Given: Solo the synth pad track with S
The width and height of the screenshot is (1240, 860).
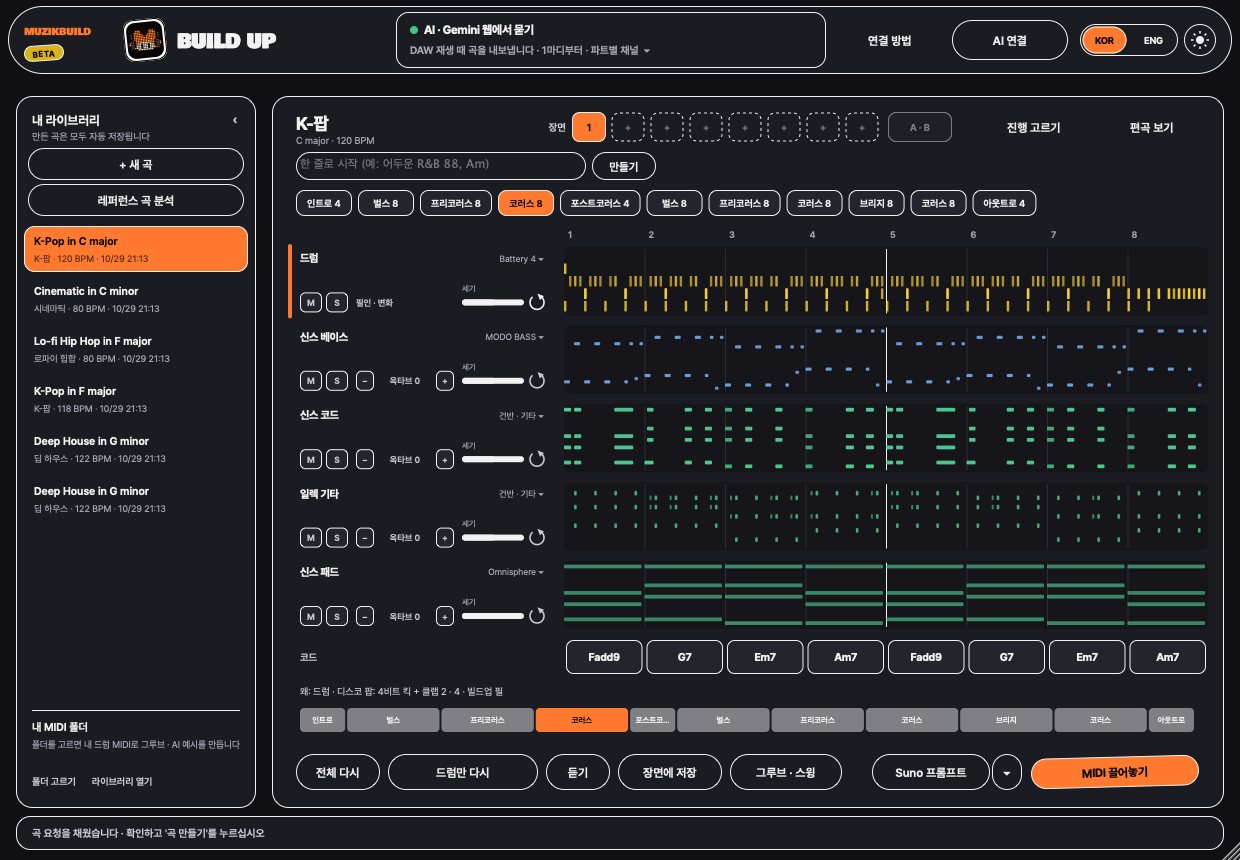Looking at the screenshot, I should [x=338, y=616].
